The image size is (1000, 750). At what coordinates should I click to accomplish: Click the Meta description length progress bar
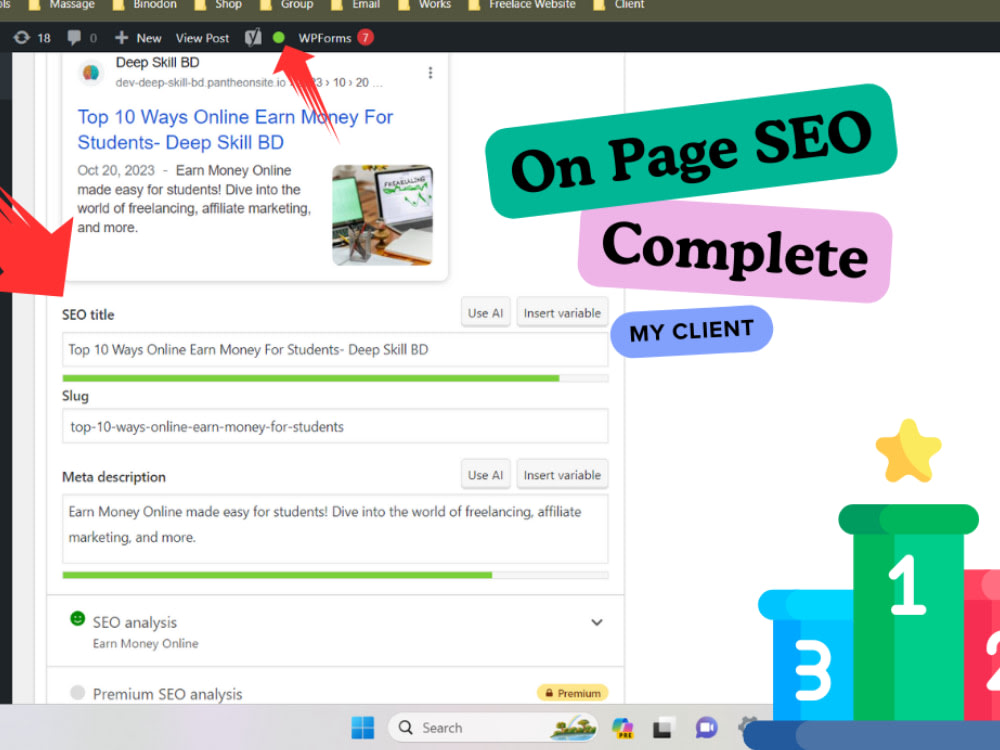[335, 575]
